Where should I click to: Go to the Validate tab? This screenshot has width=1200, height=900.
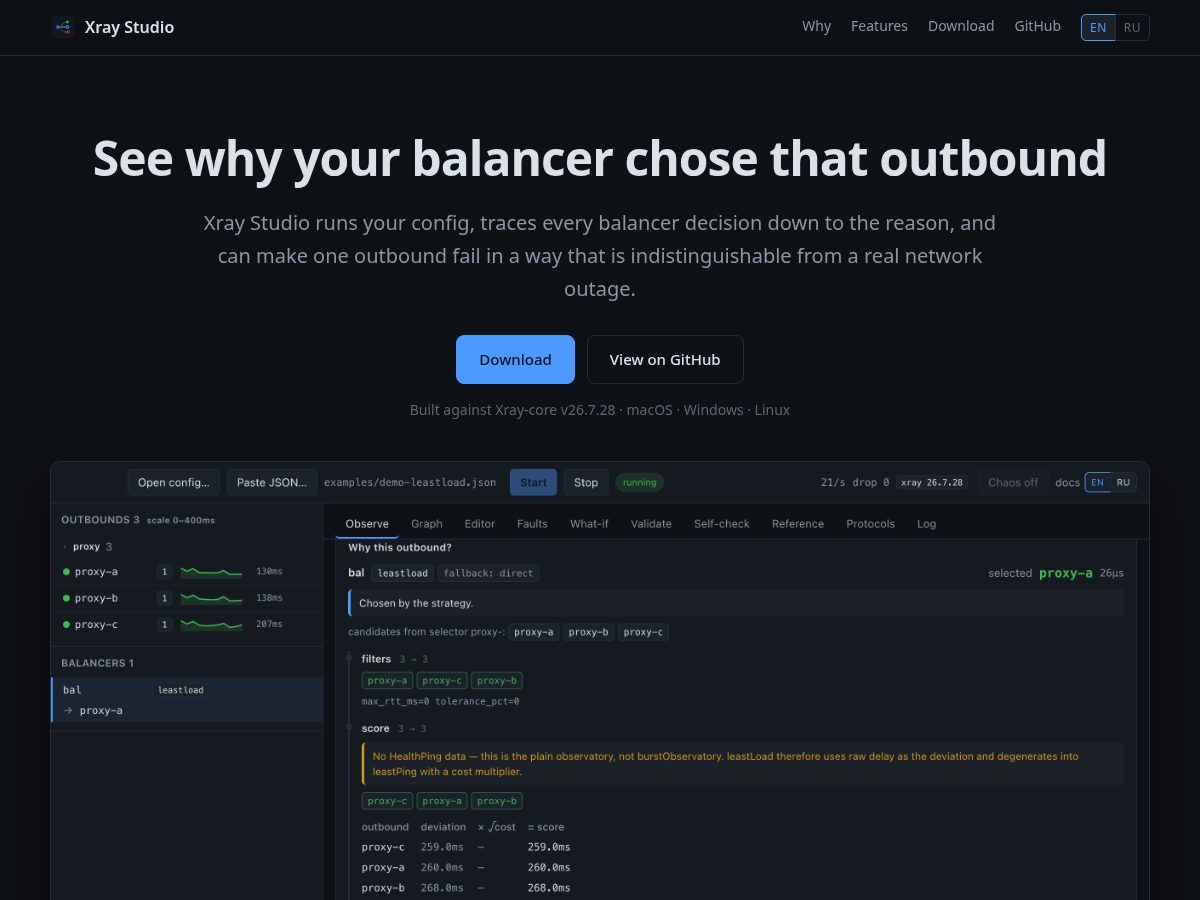[x=651, y=523]
